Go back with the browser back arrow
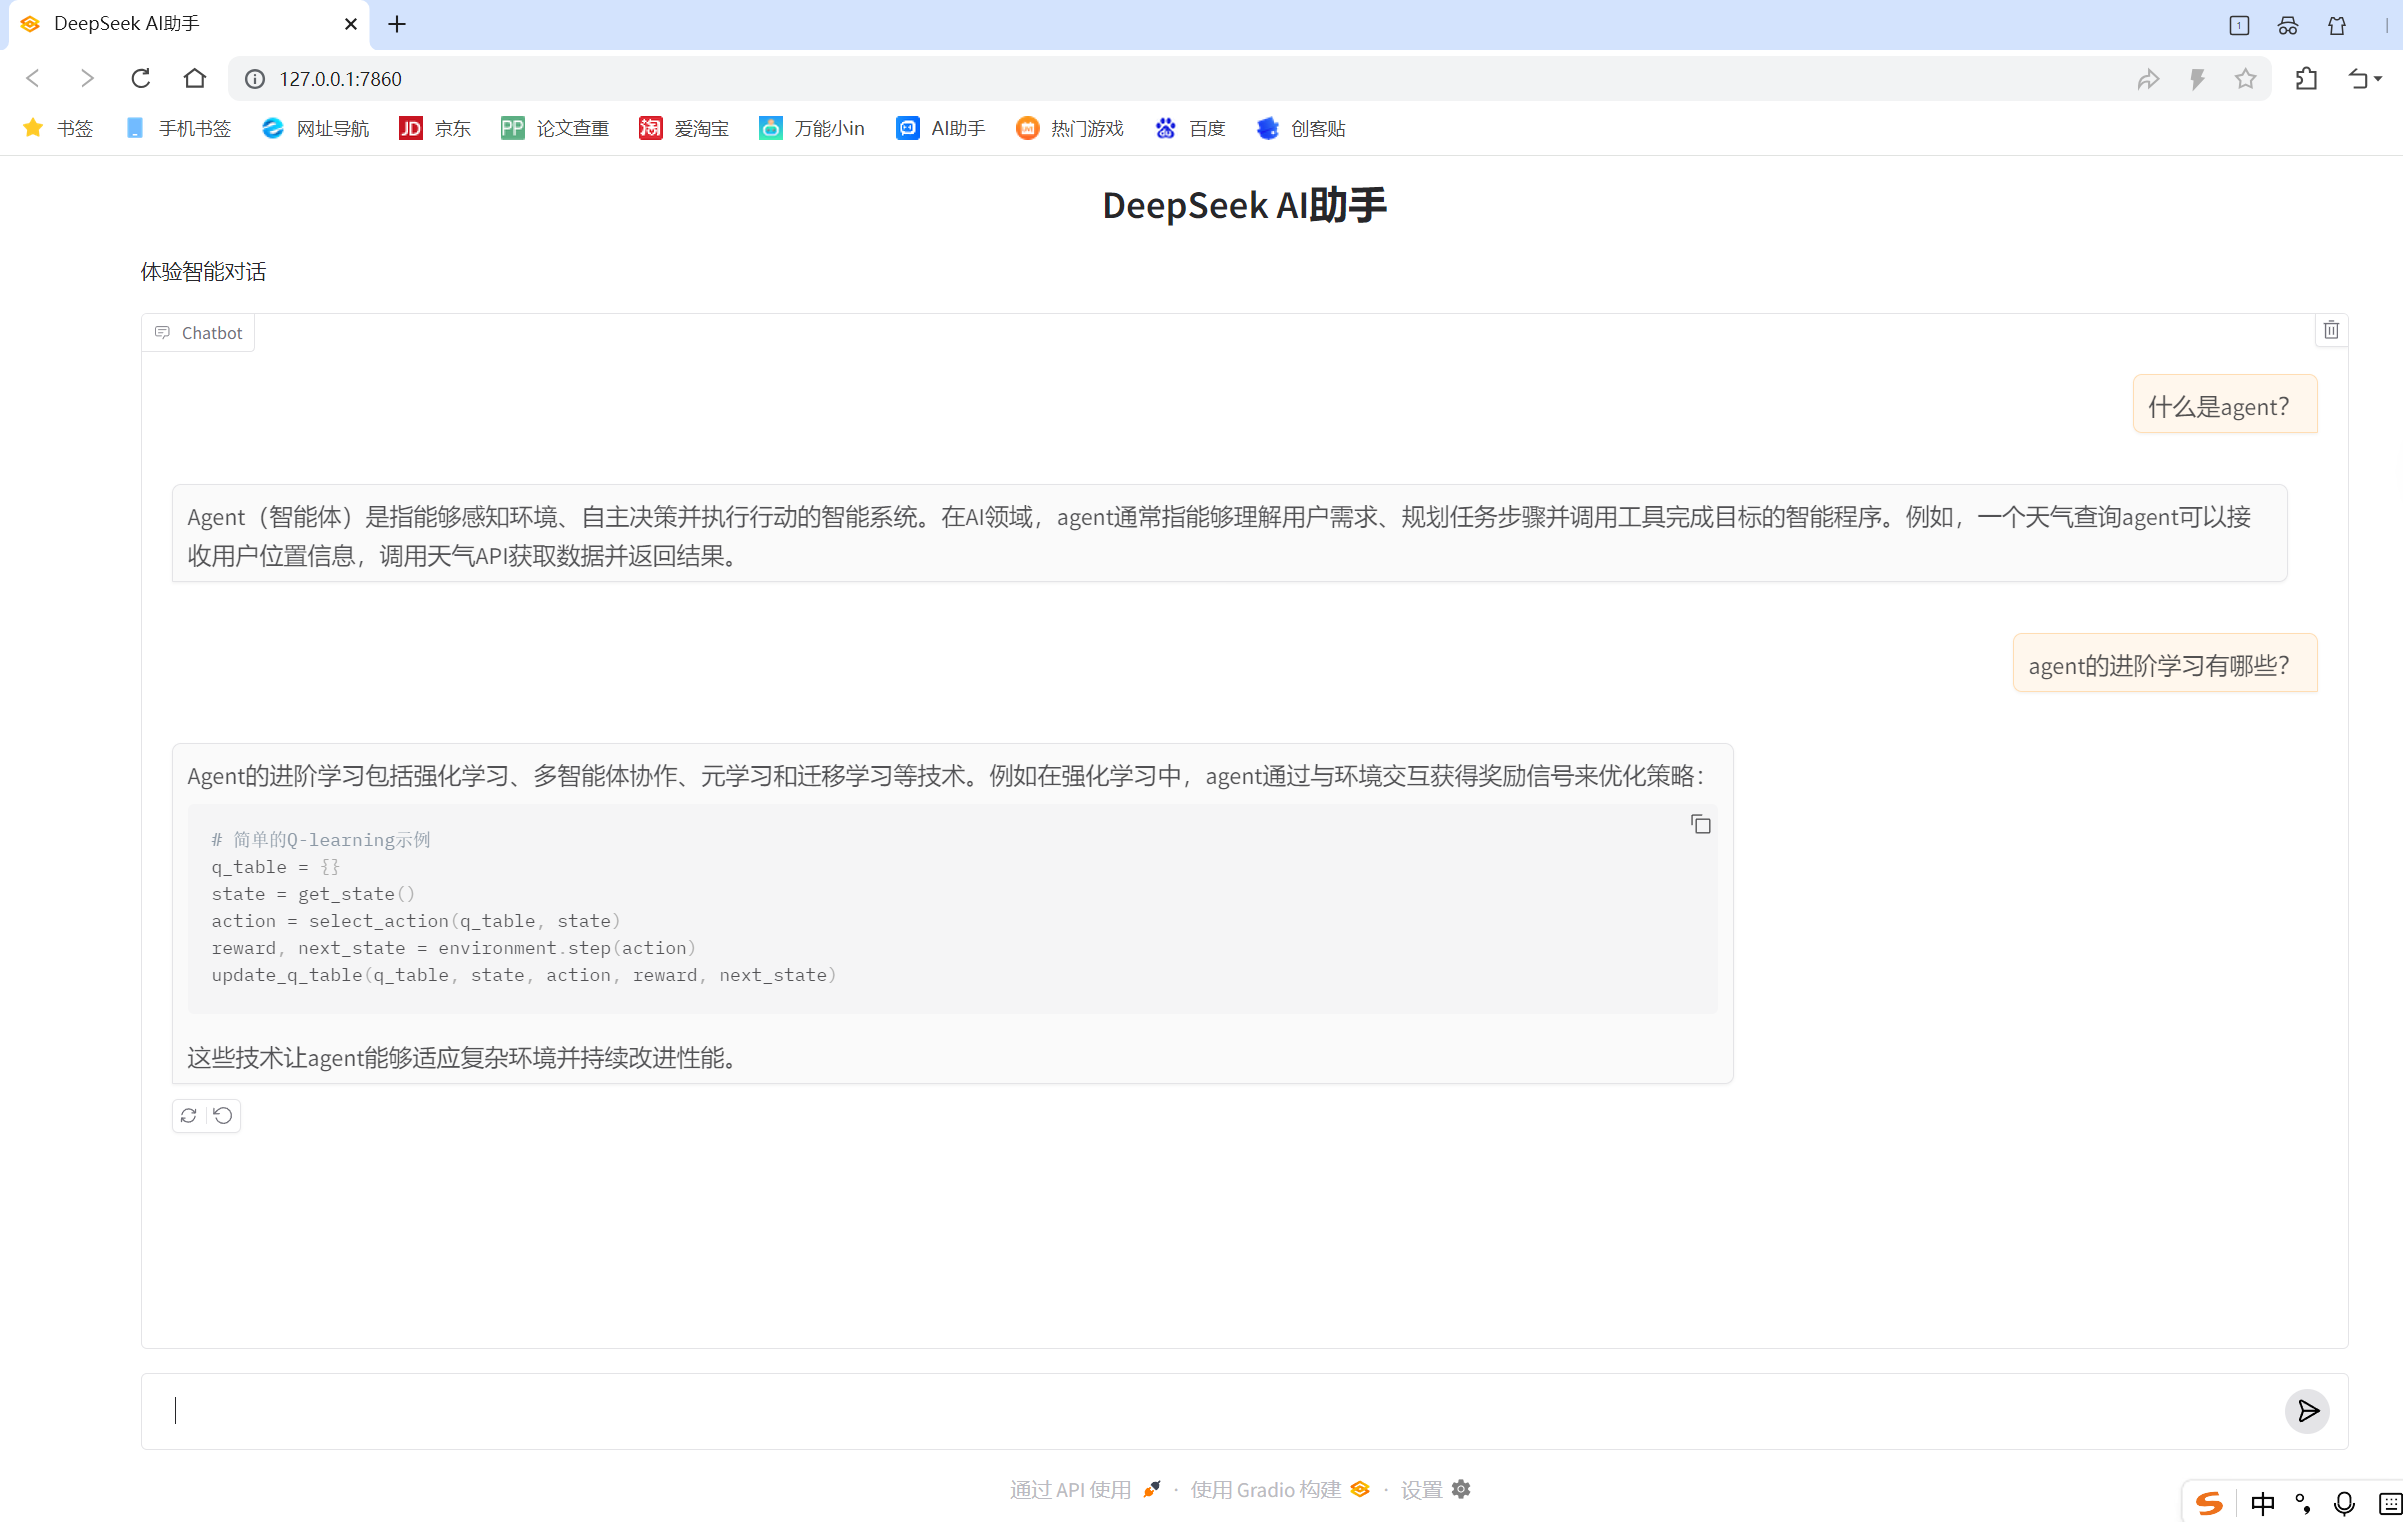This screenshot has width=2403, height=1522. [33, 79]
